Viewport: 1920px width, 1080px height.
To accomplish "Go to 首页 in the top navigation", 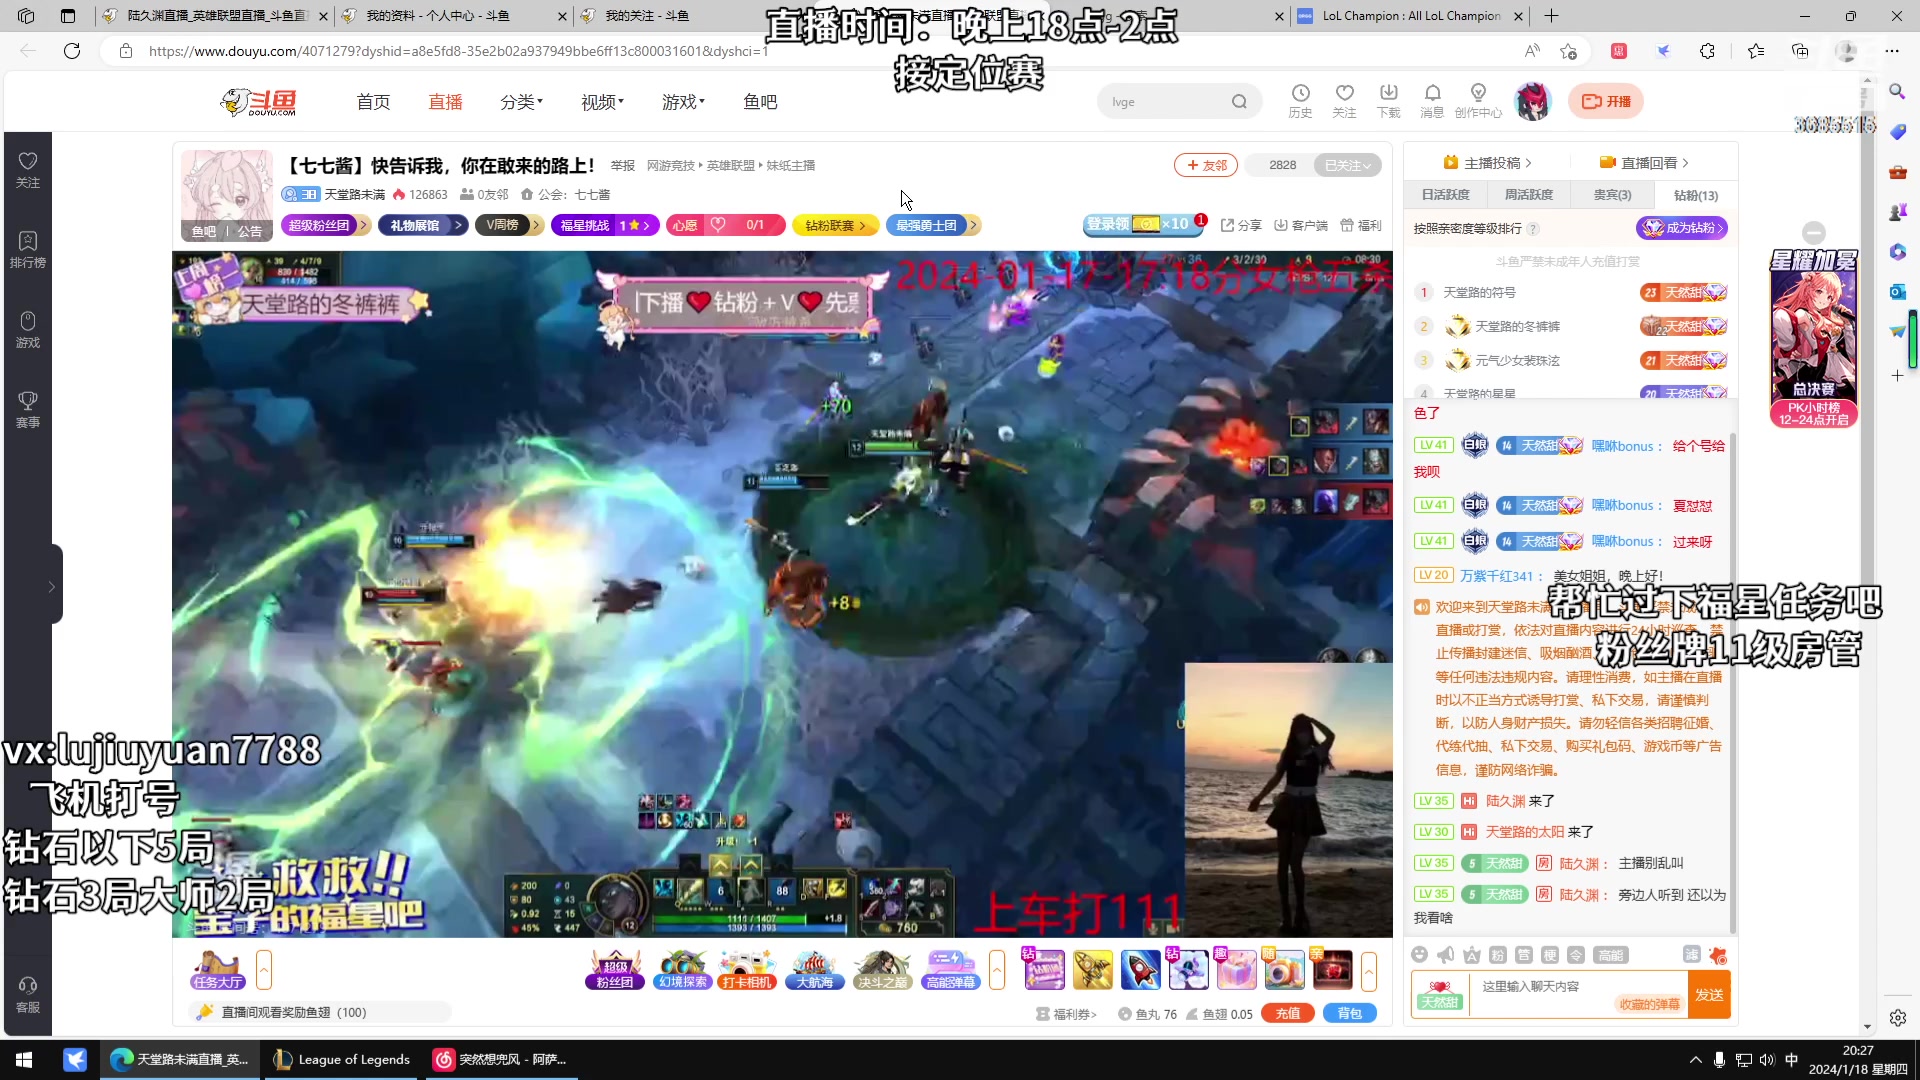I will [x=373, y=102].
